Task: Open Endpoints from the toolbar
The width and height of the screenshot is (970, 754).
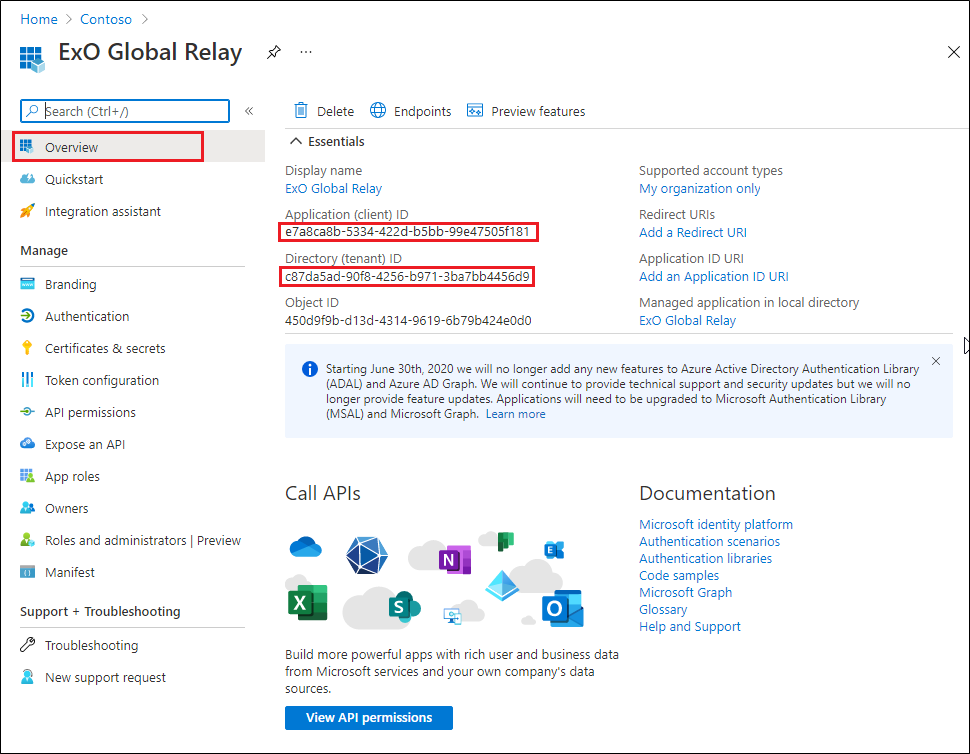Action: (410, 110)
